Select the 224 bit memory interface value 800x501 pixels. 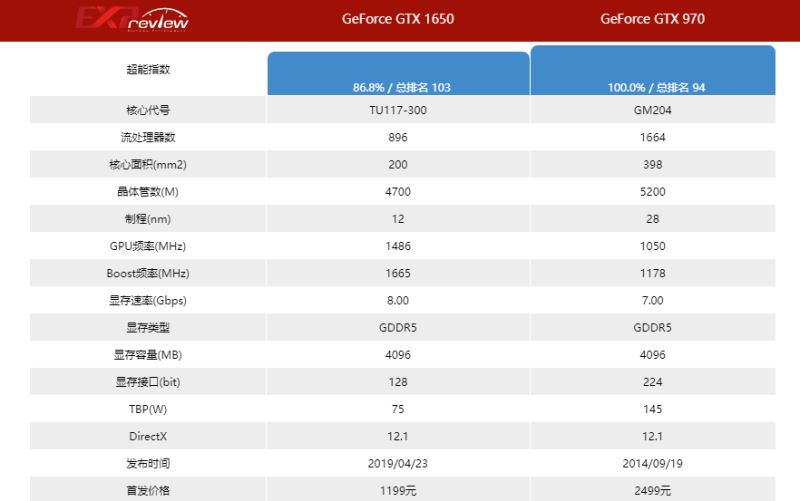653,382
